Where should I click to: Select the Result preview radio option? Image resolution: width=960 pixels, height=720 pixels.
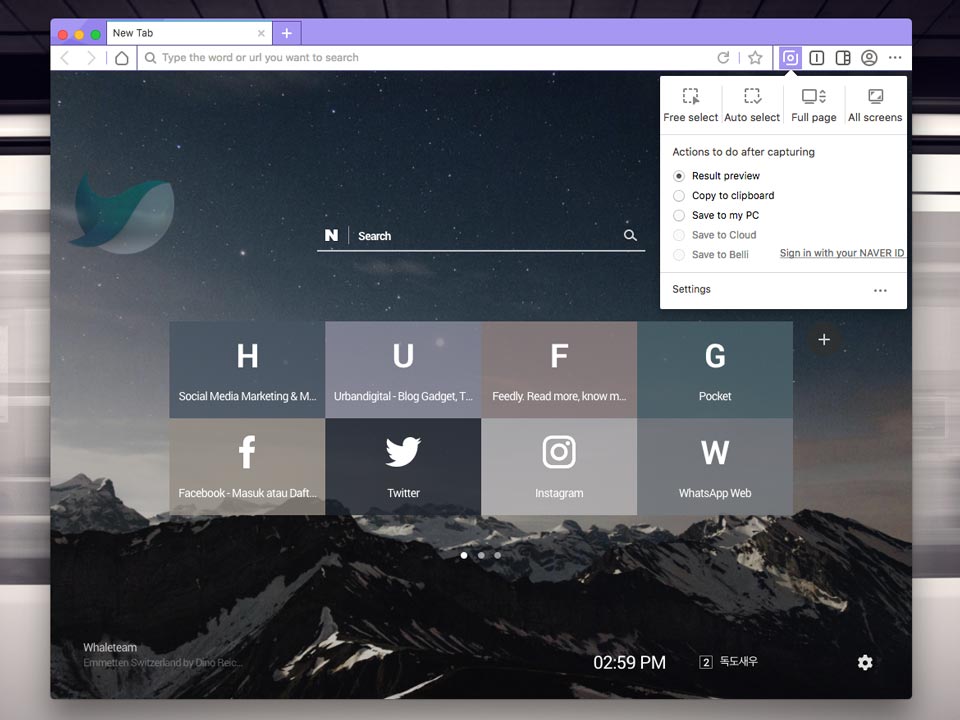tap(680, 176)
